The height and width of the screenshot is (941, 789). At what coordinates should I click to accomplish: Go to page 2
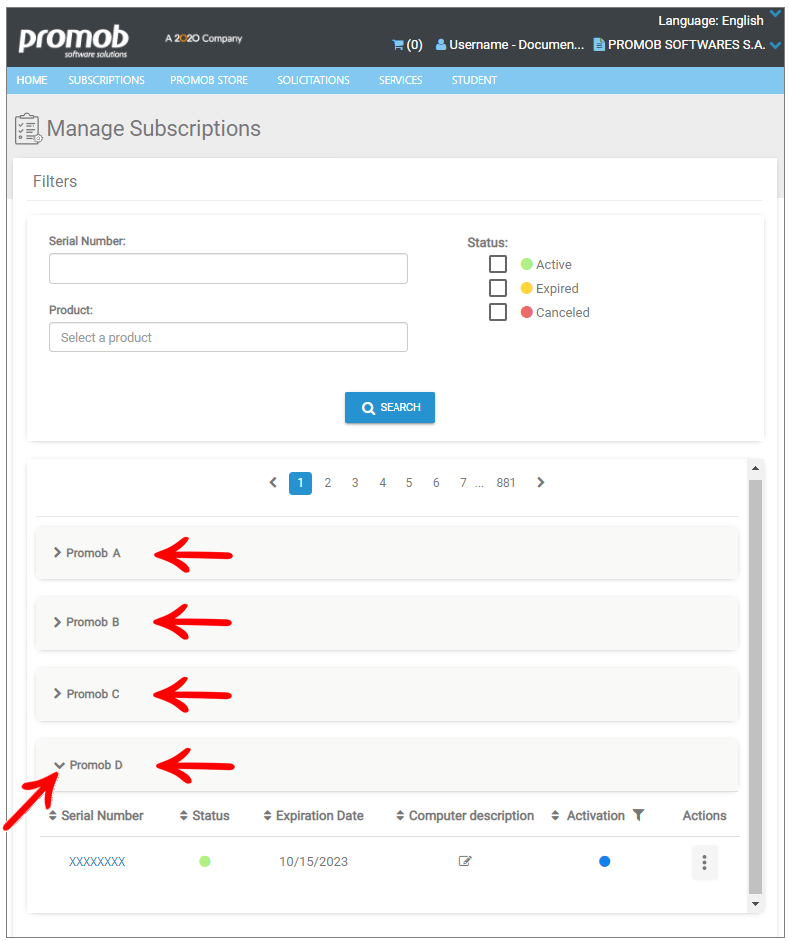328,483
